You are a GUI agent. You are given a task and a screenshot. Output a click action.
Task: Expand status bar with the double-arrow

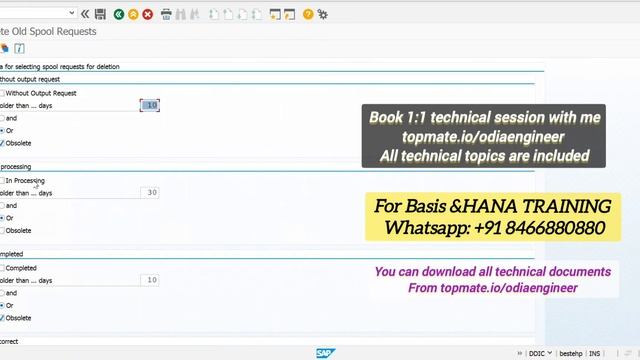pos(520,353)
